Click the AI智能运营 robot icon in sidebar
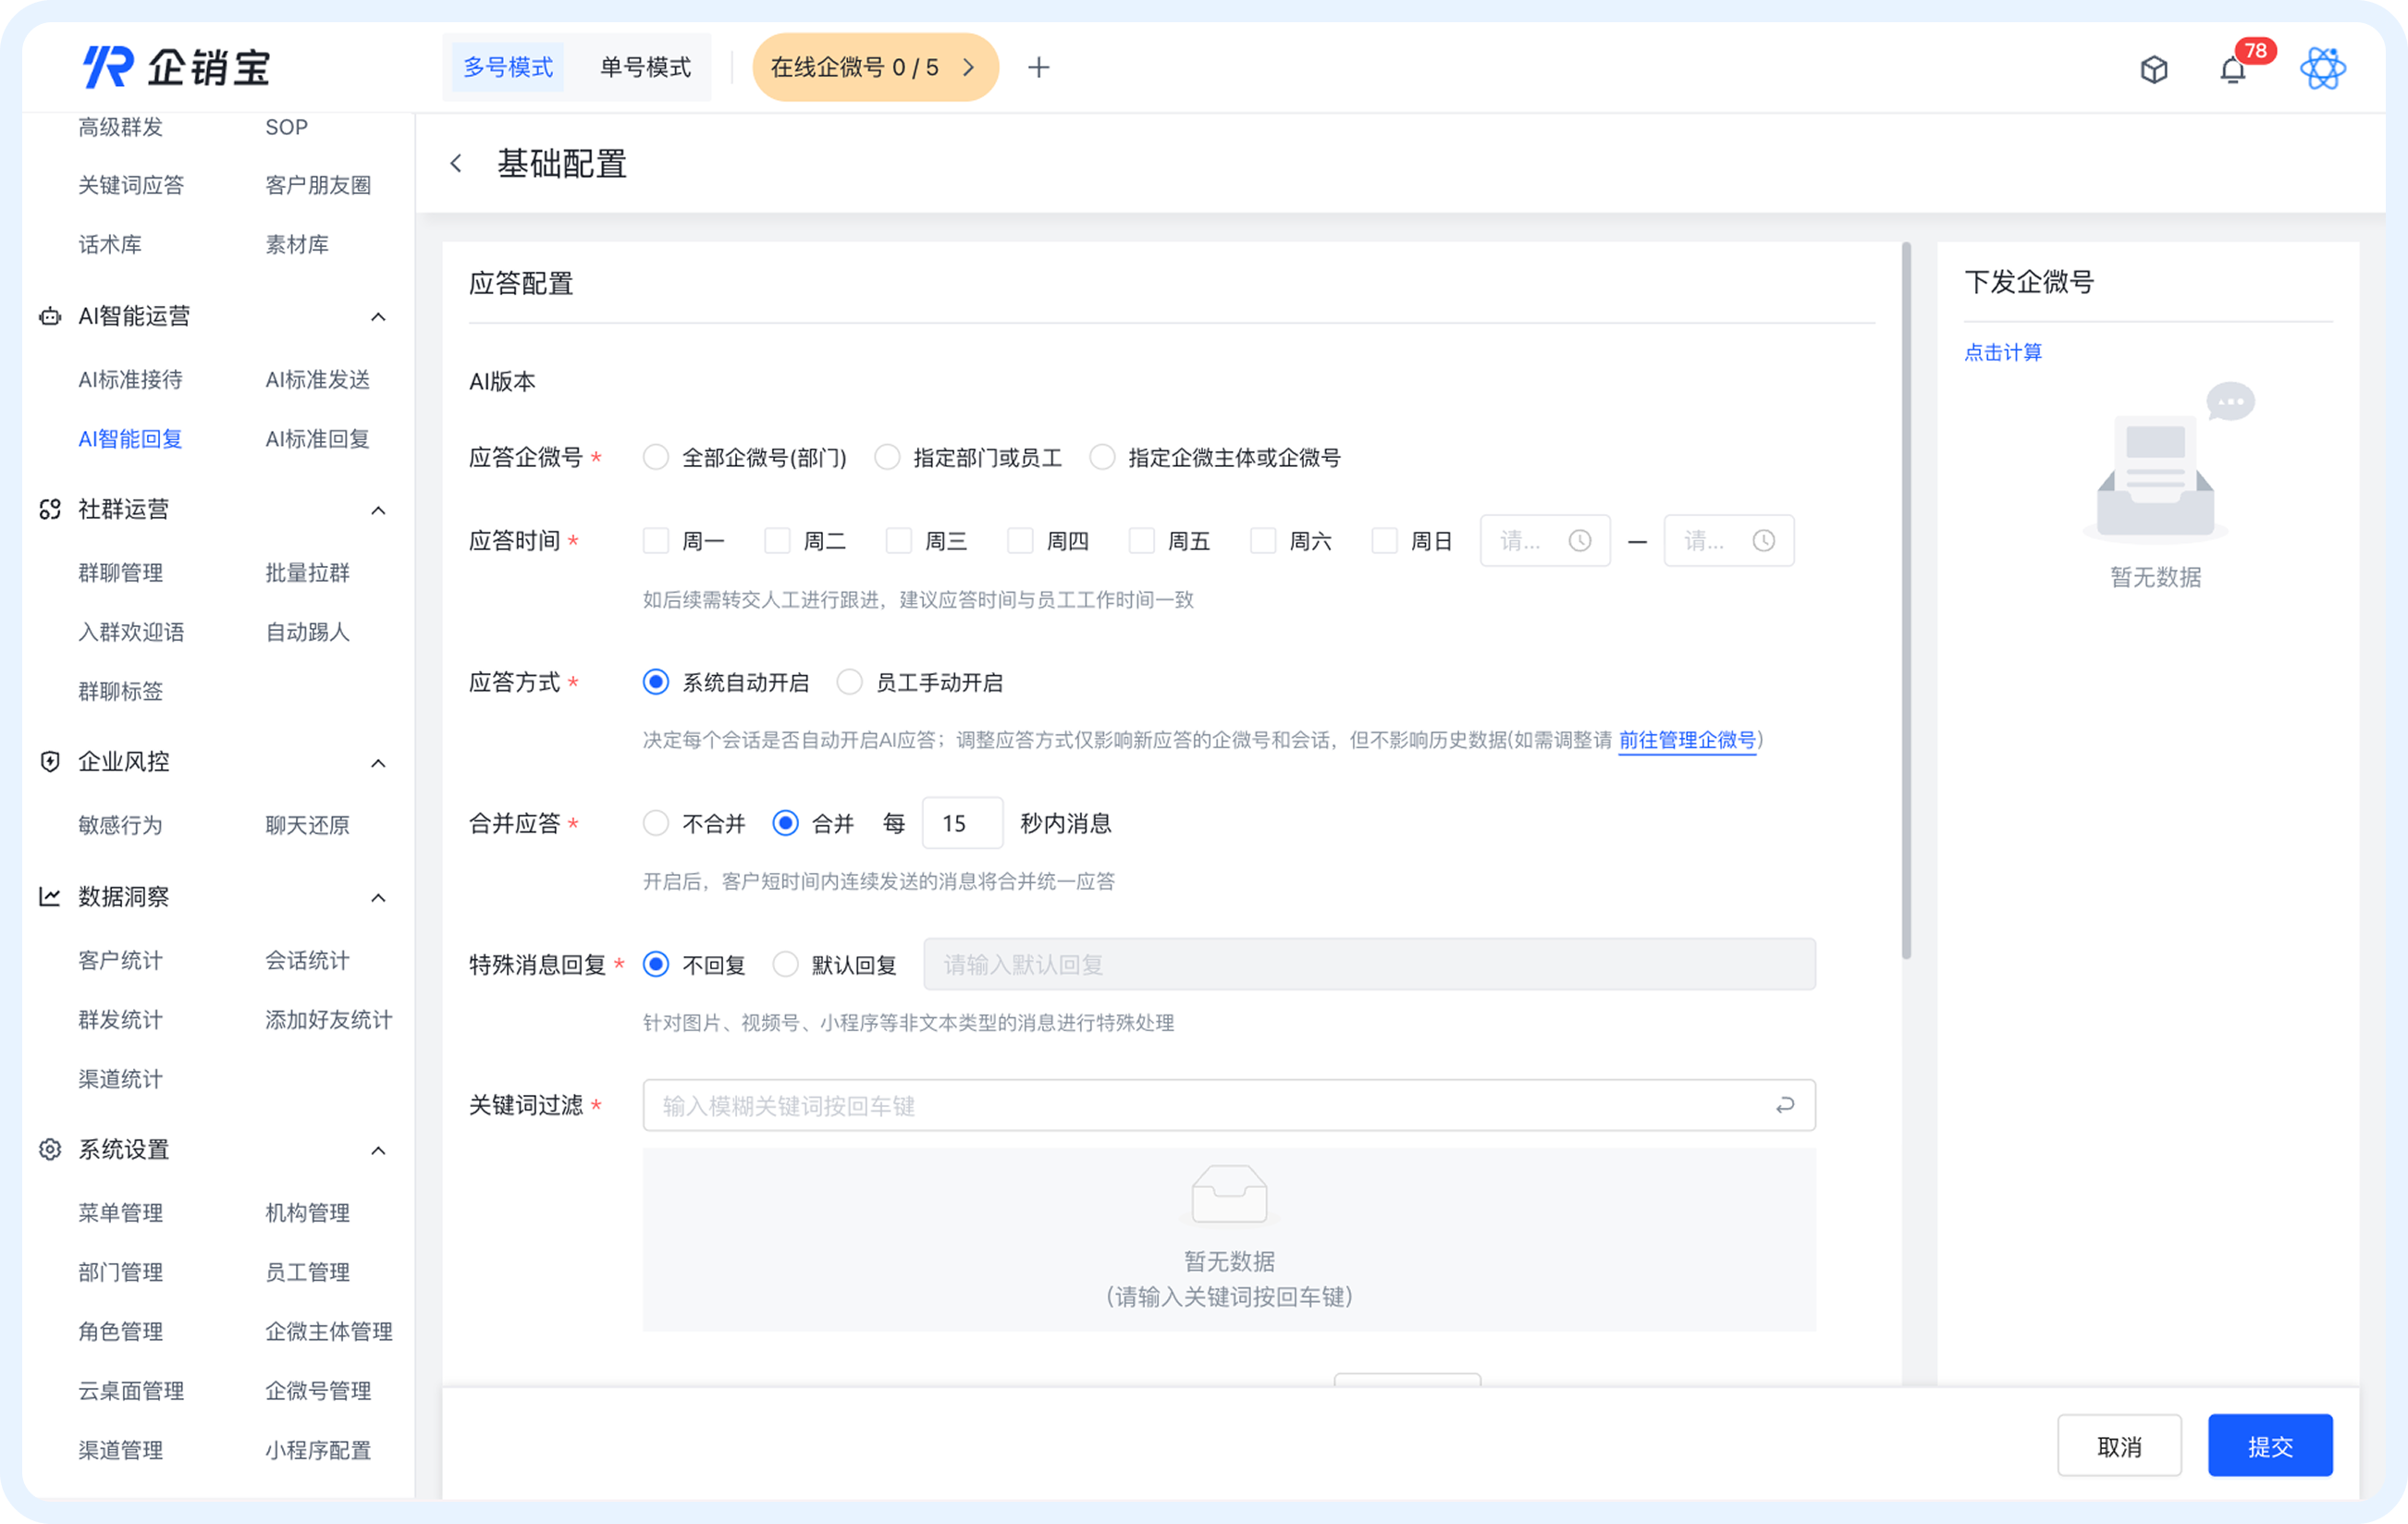This screenshot has width=2408, height=1524. pos(49,316)
